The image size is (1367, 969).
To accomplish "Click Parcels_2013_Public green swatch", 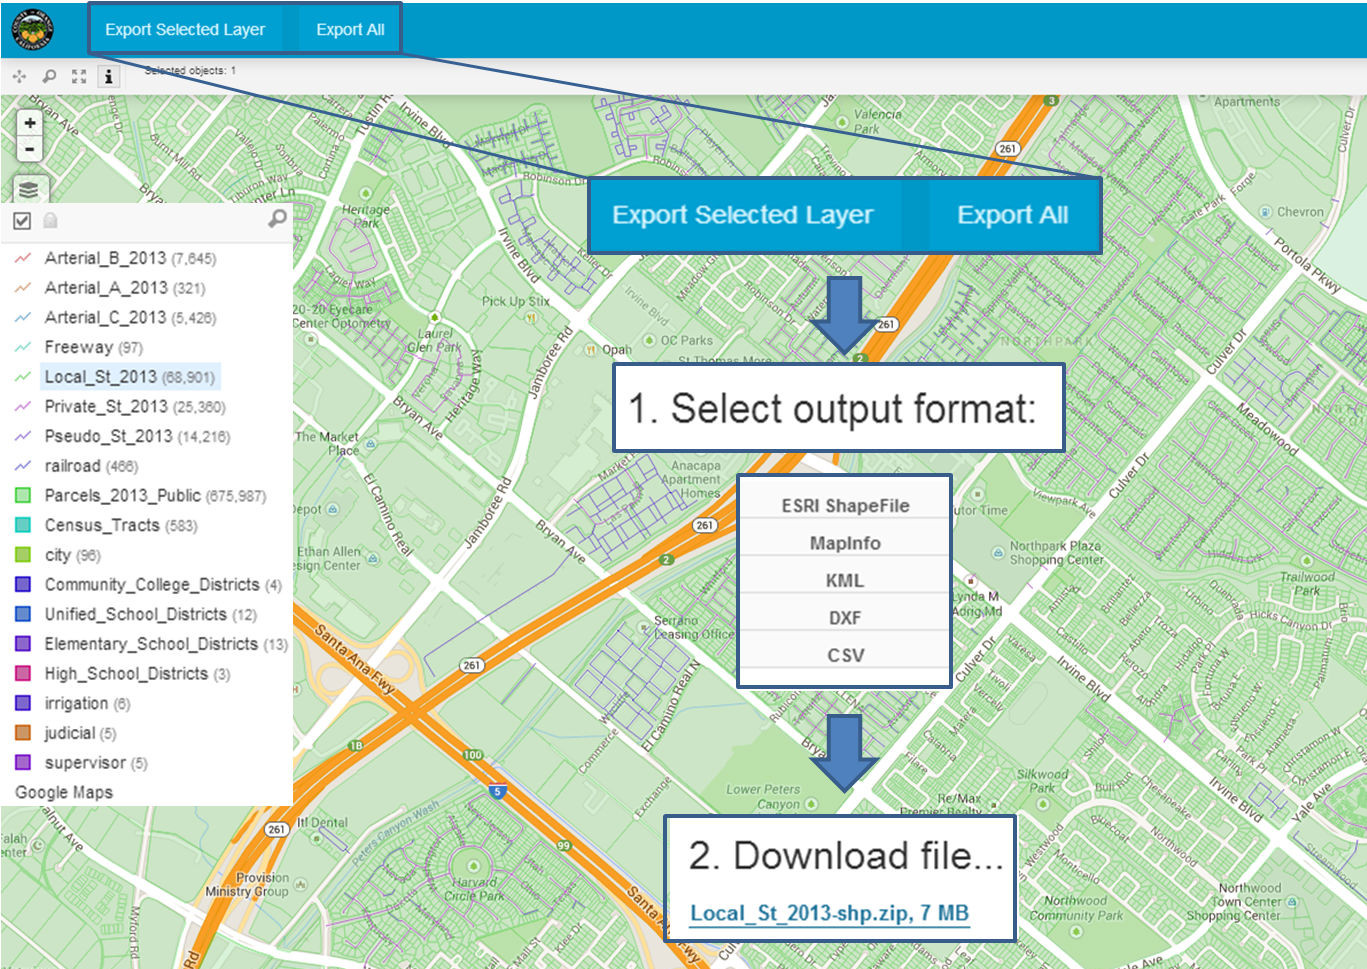I will point(23,495).
